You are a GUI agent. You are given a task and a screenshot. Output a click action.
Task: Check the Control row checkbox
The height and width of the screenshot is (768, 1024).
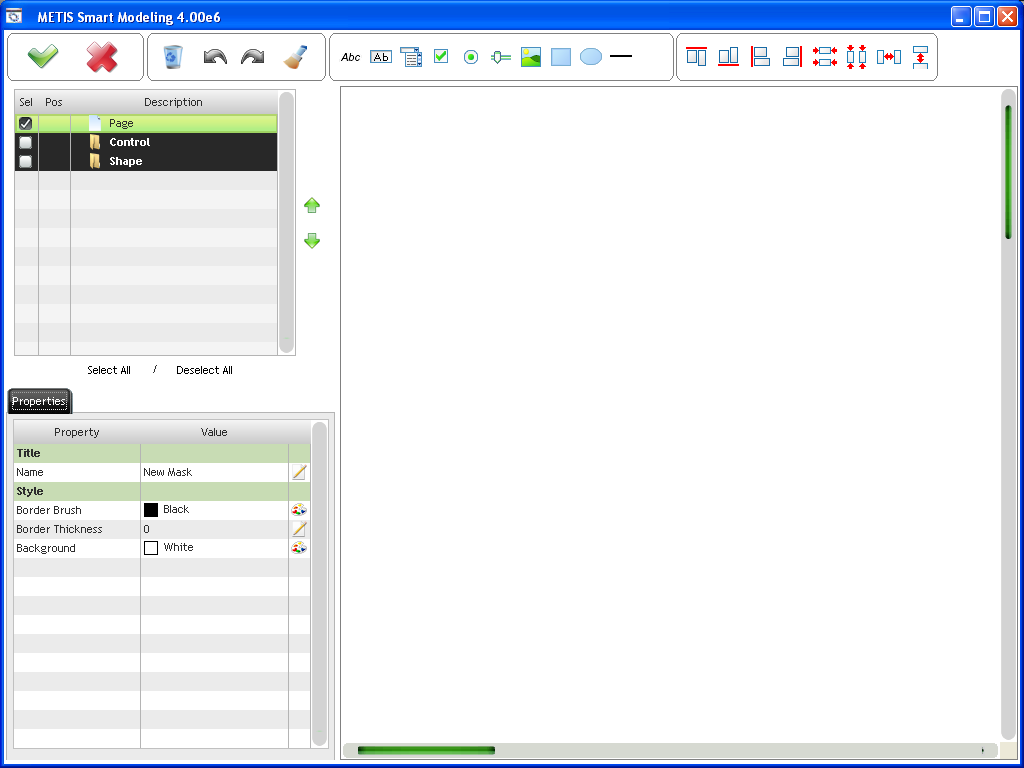25,142
